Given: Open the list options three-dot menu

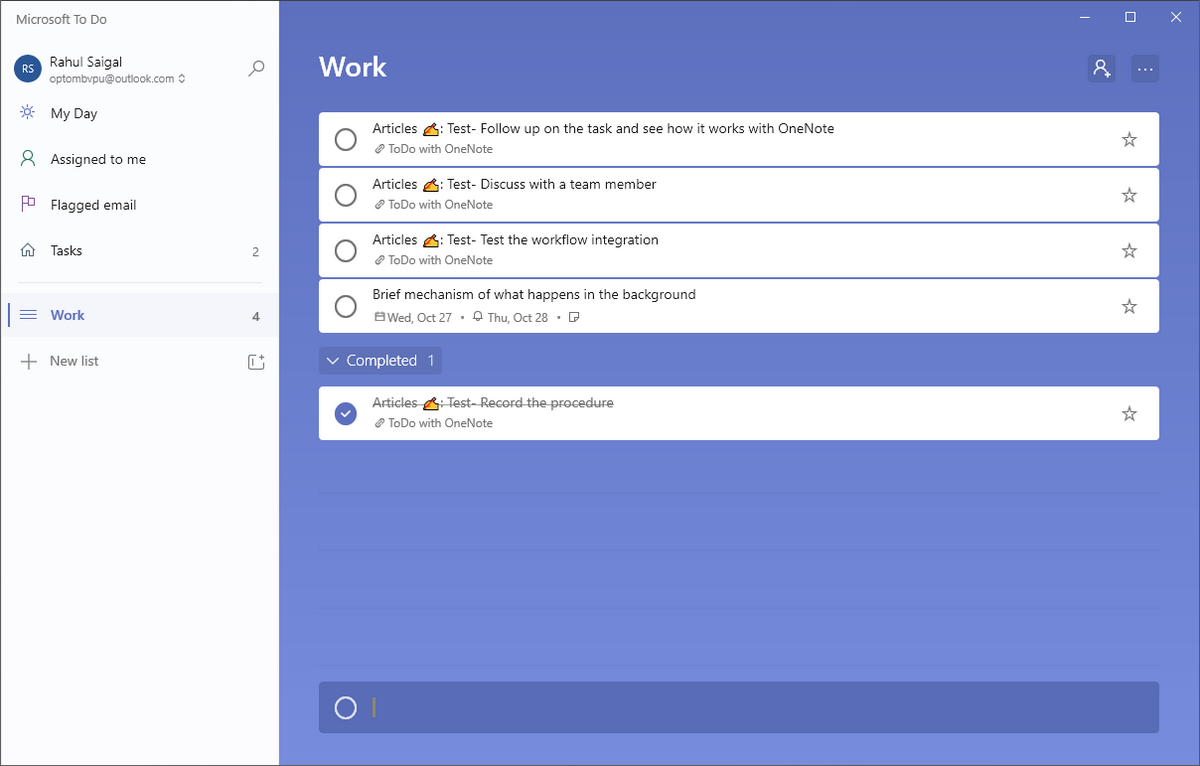Looking at the screenshot, I should [1145, 68].
